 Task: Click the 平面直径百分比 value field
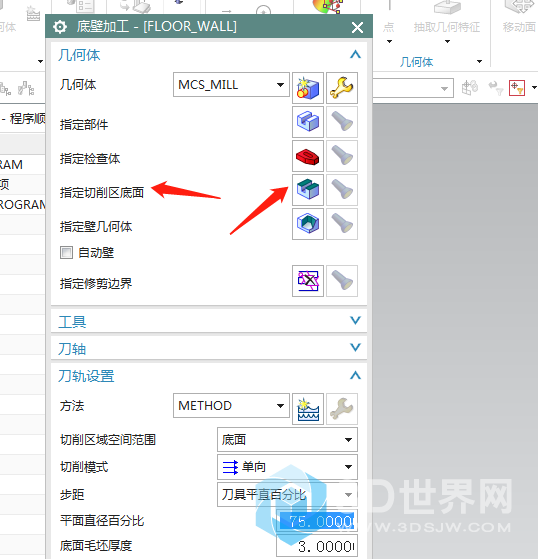317,521
